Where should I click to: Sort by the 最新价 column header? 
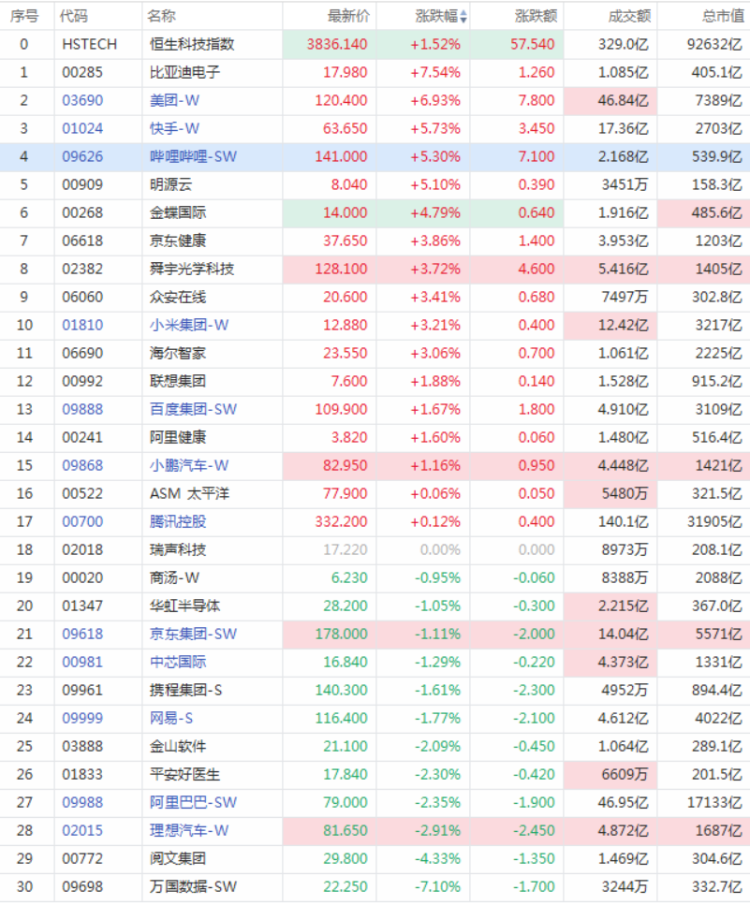click(x=348, y=16)
